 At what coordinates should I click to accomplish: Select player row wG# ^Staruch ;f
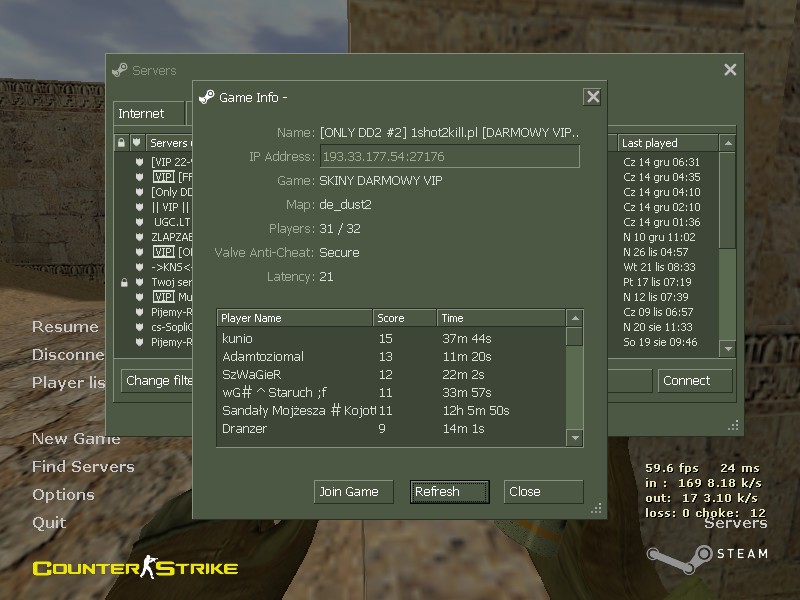point(391,392)
